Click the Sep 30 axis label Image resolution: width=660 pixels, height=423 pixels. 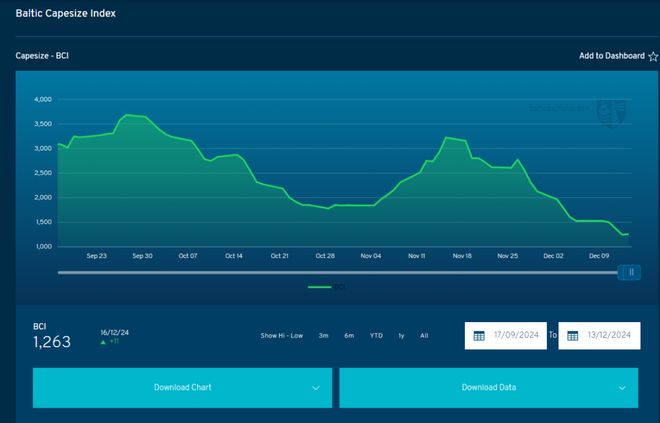[142, 256]
